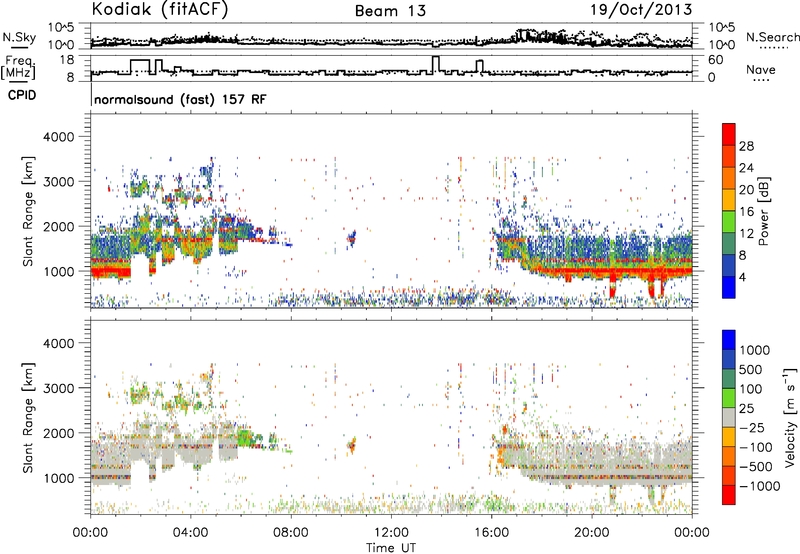The width and height of the screenshot is (800, 554).
Task: Click the velocity plot 'Slant Range [km]' label
Action: pos(28,418)
